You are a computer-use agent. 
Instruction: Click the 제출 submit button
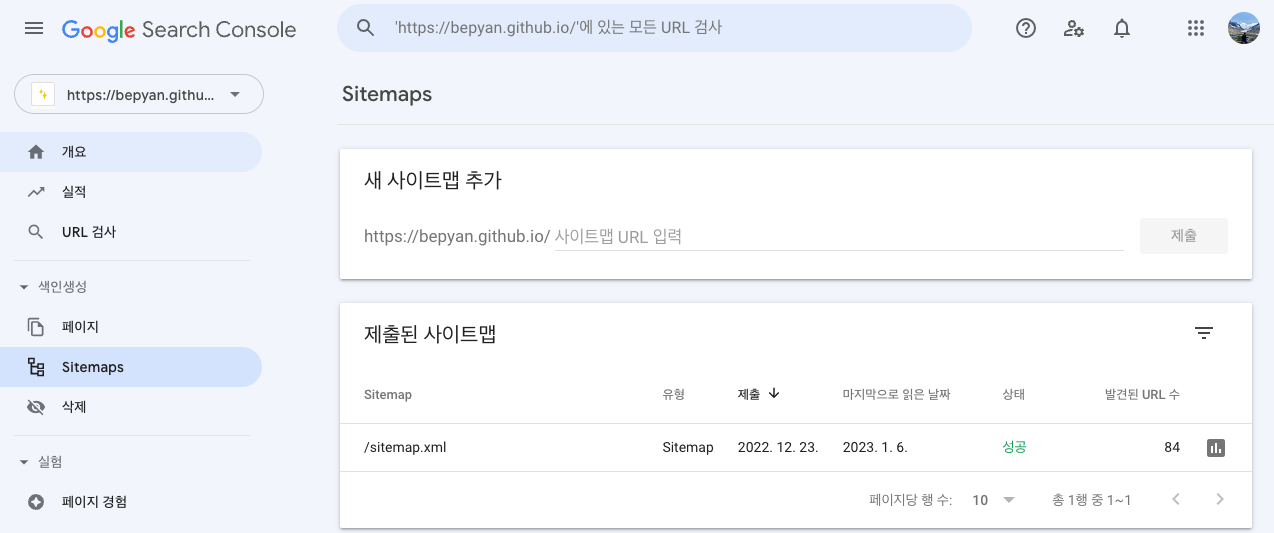click(1184, 236)
